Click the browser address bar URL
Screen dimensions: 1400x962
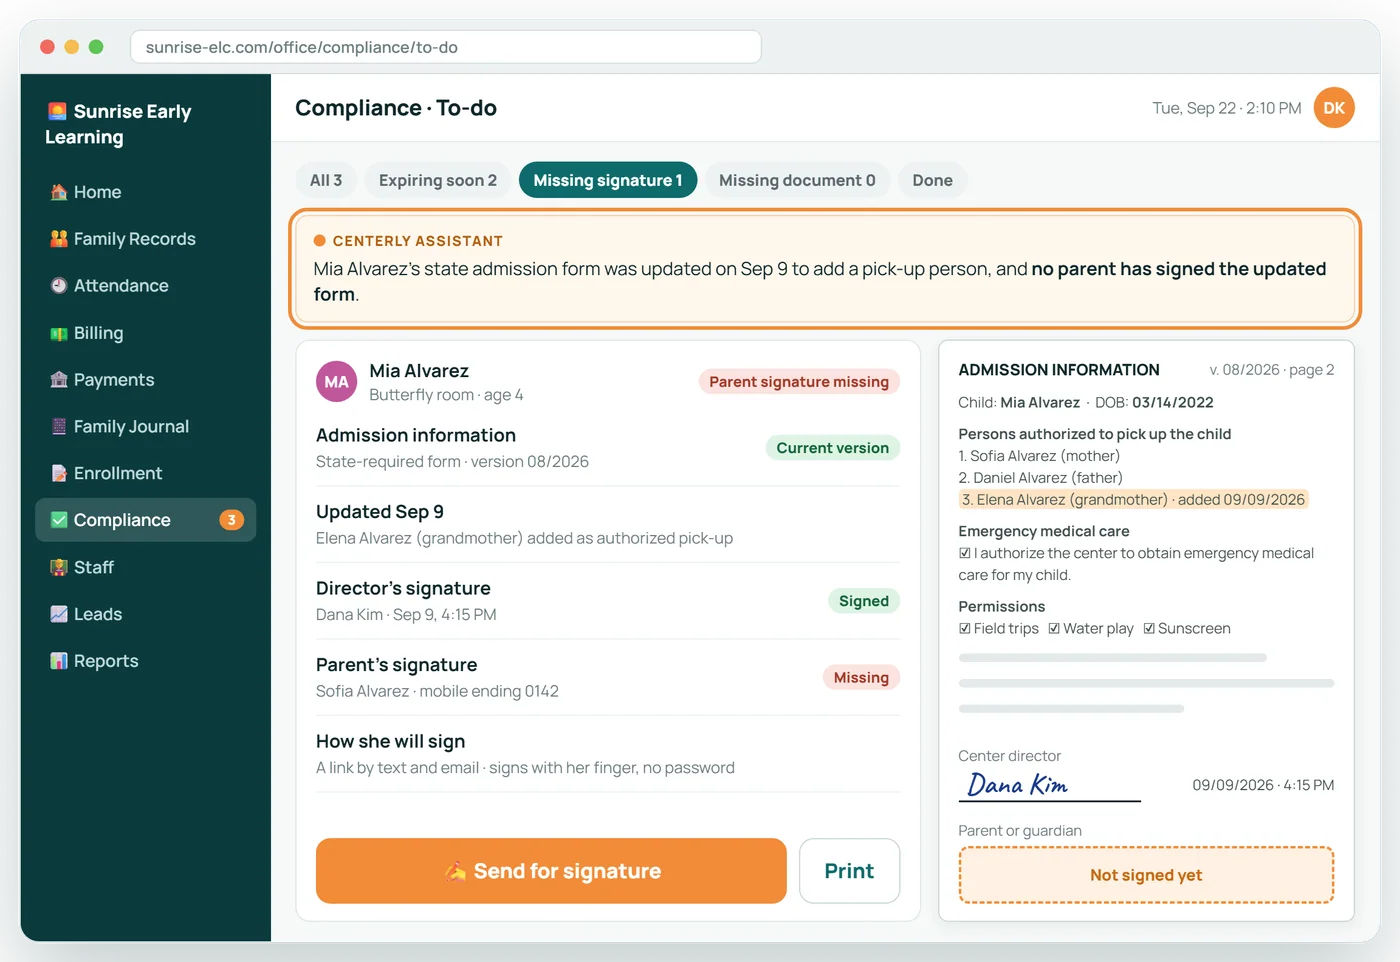[446, 47]
